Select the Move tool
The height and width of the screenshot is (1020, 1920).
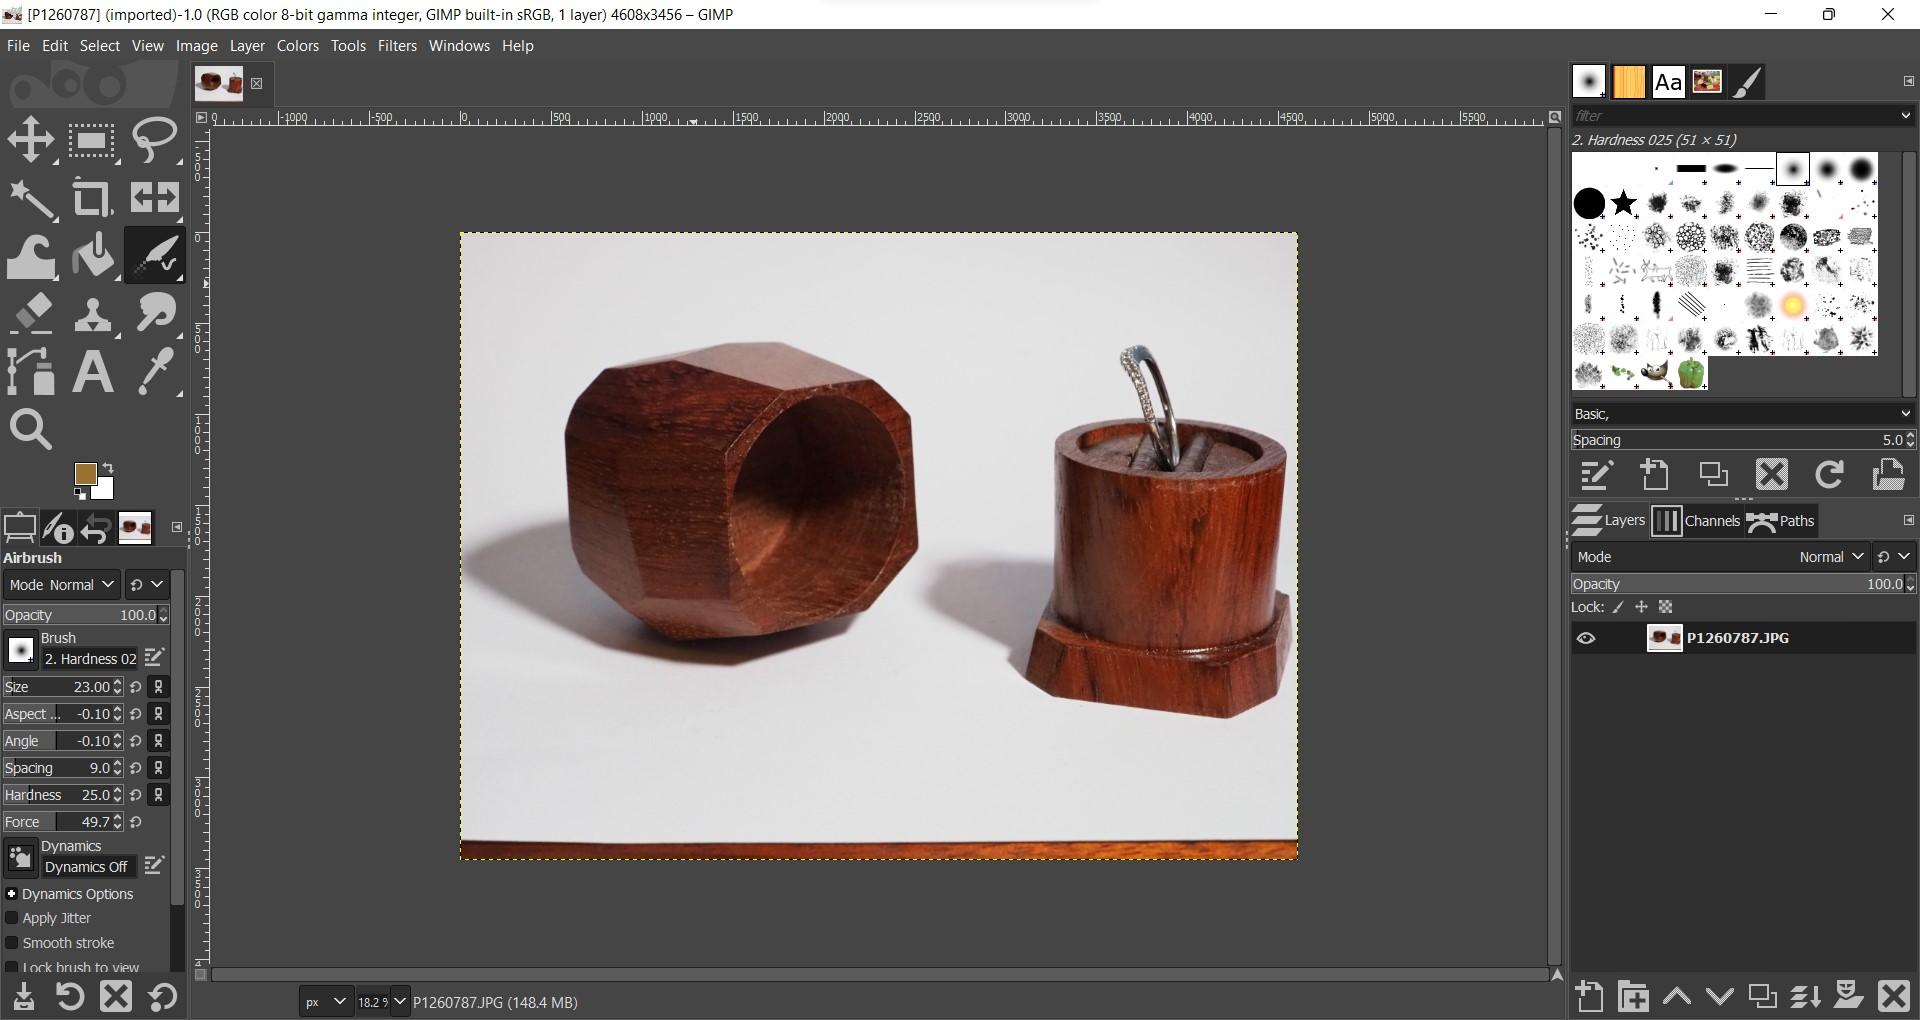30,139
